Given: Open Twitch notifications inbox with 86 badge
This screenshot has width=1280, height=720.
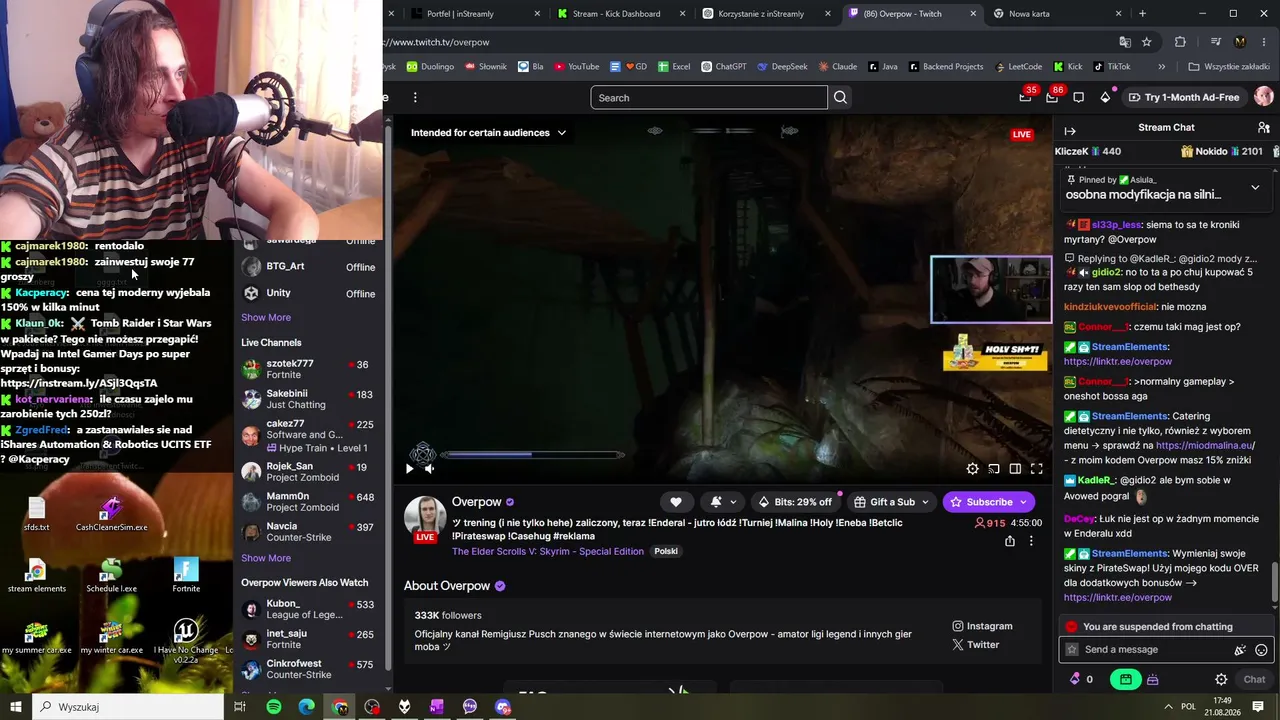Looking at the screenshot, I should click(1053, 97).
